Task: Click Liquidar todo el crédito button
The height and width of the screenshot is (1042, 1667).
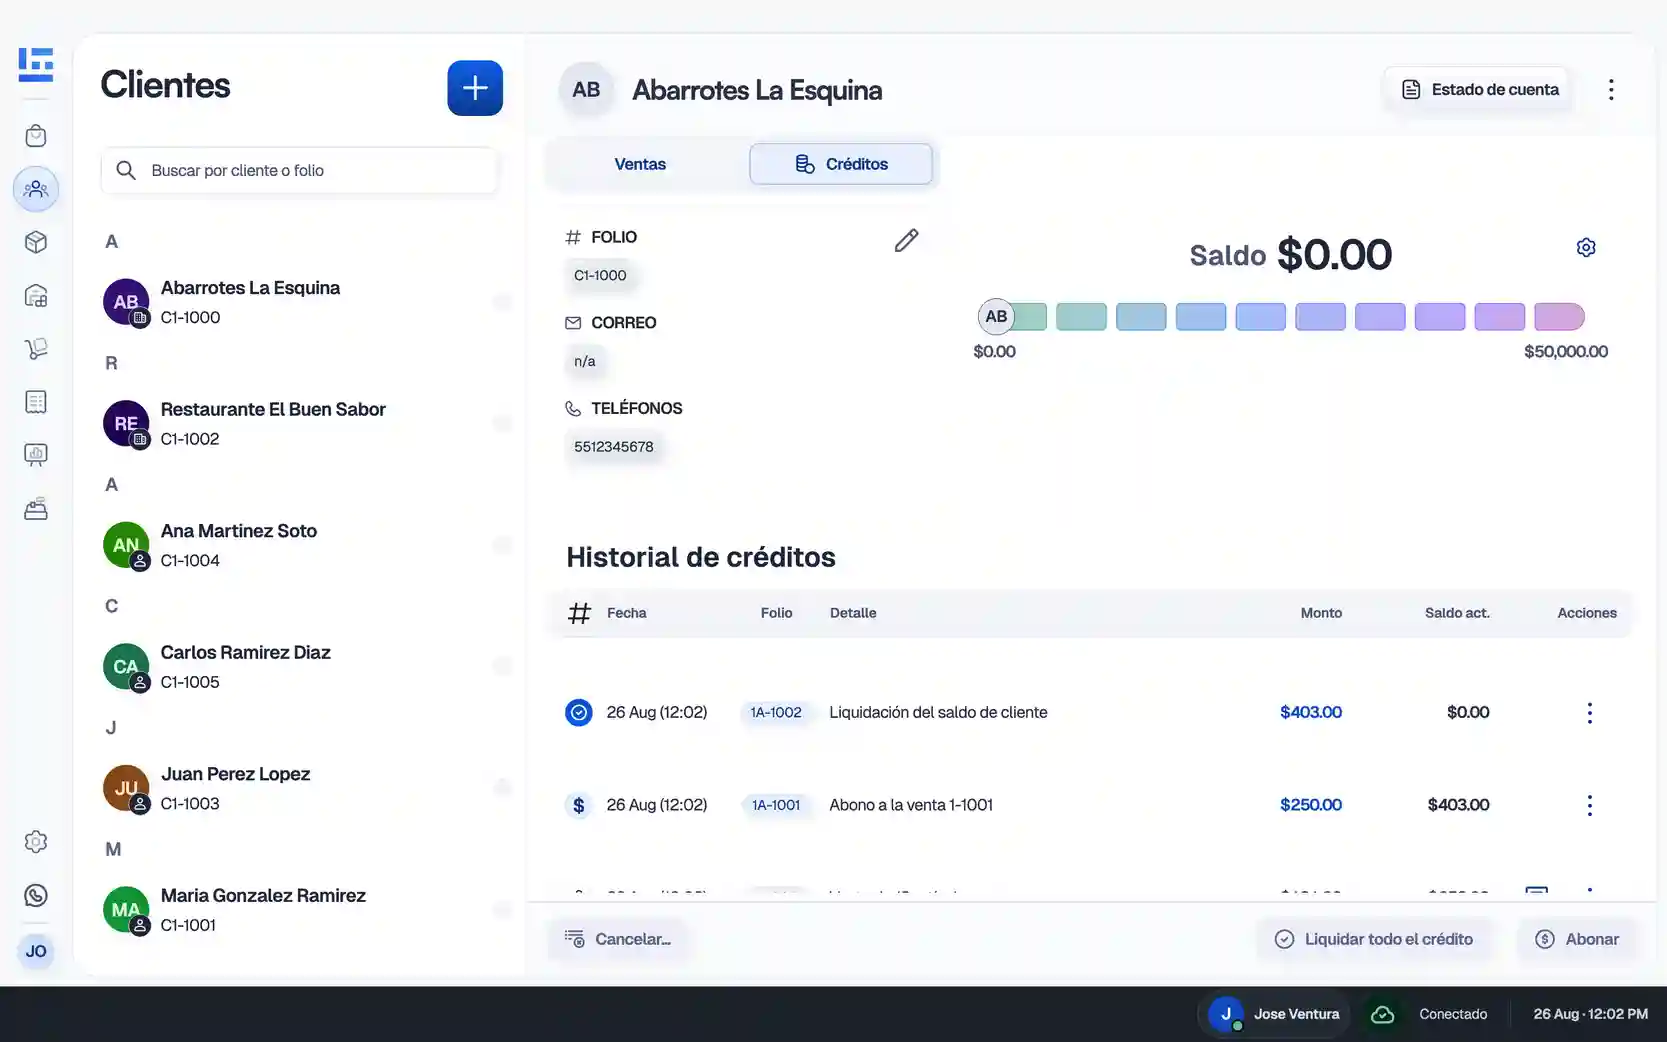Action: point(1374,939)
